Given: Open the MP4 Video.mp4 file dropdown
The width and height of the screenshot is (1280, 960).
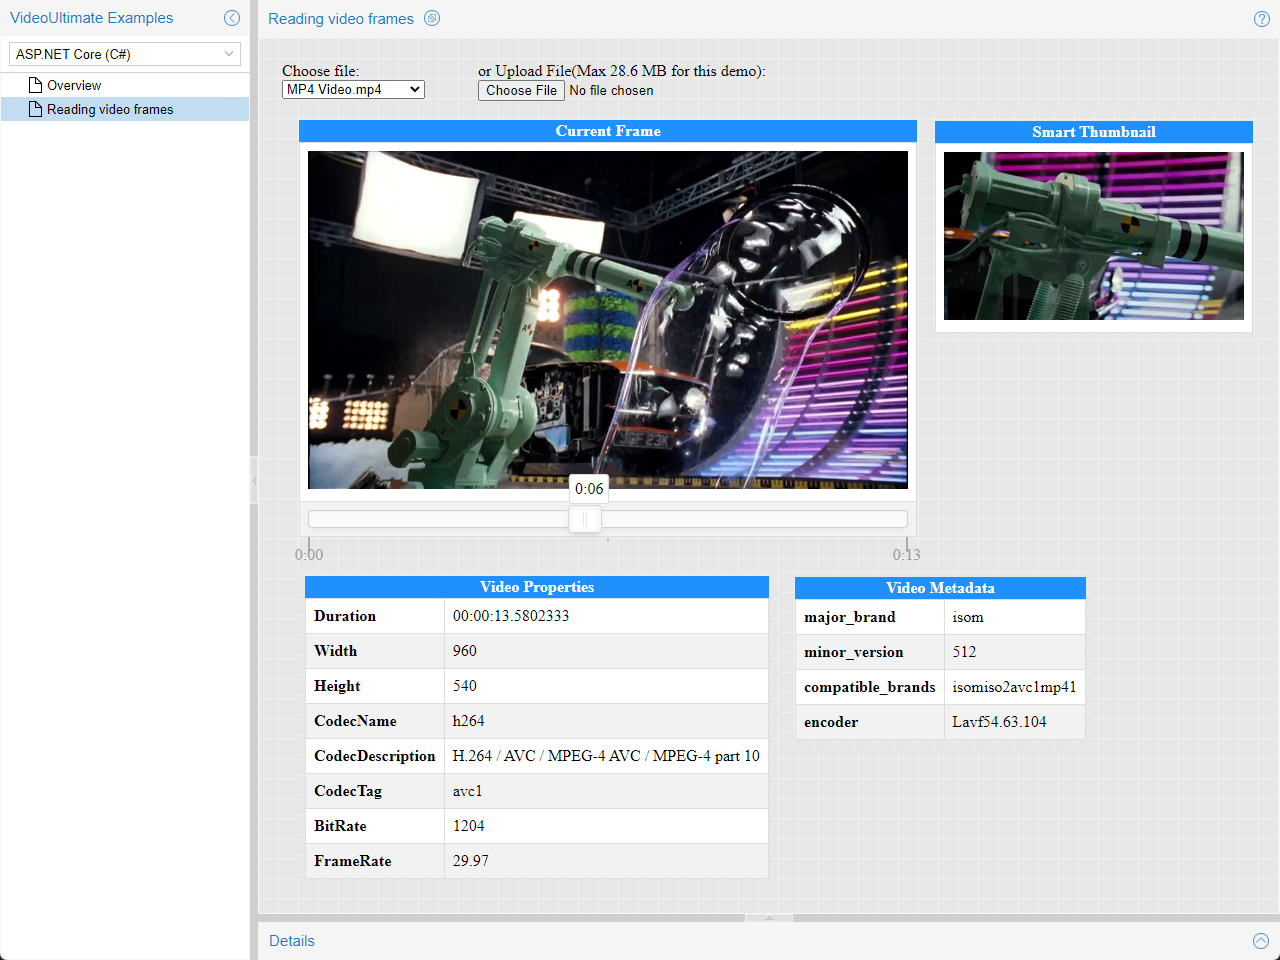Looking at the screenshot, I should (353, 89).
